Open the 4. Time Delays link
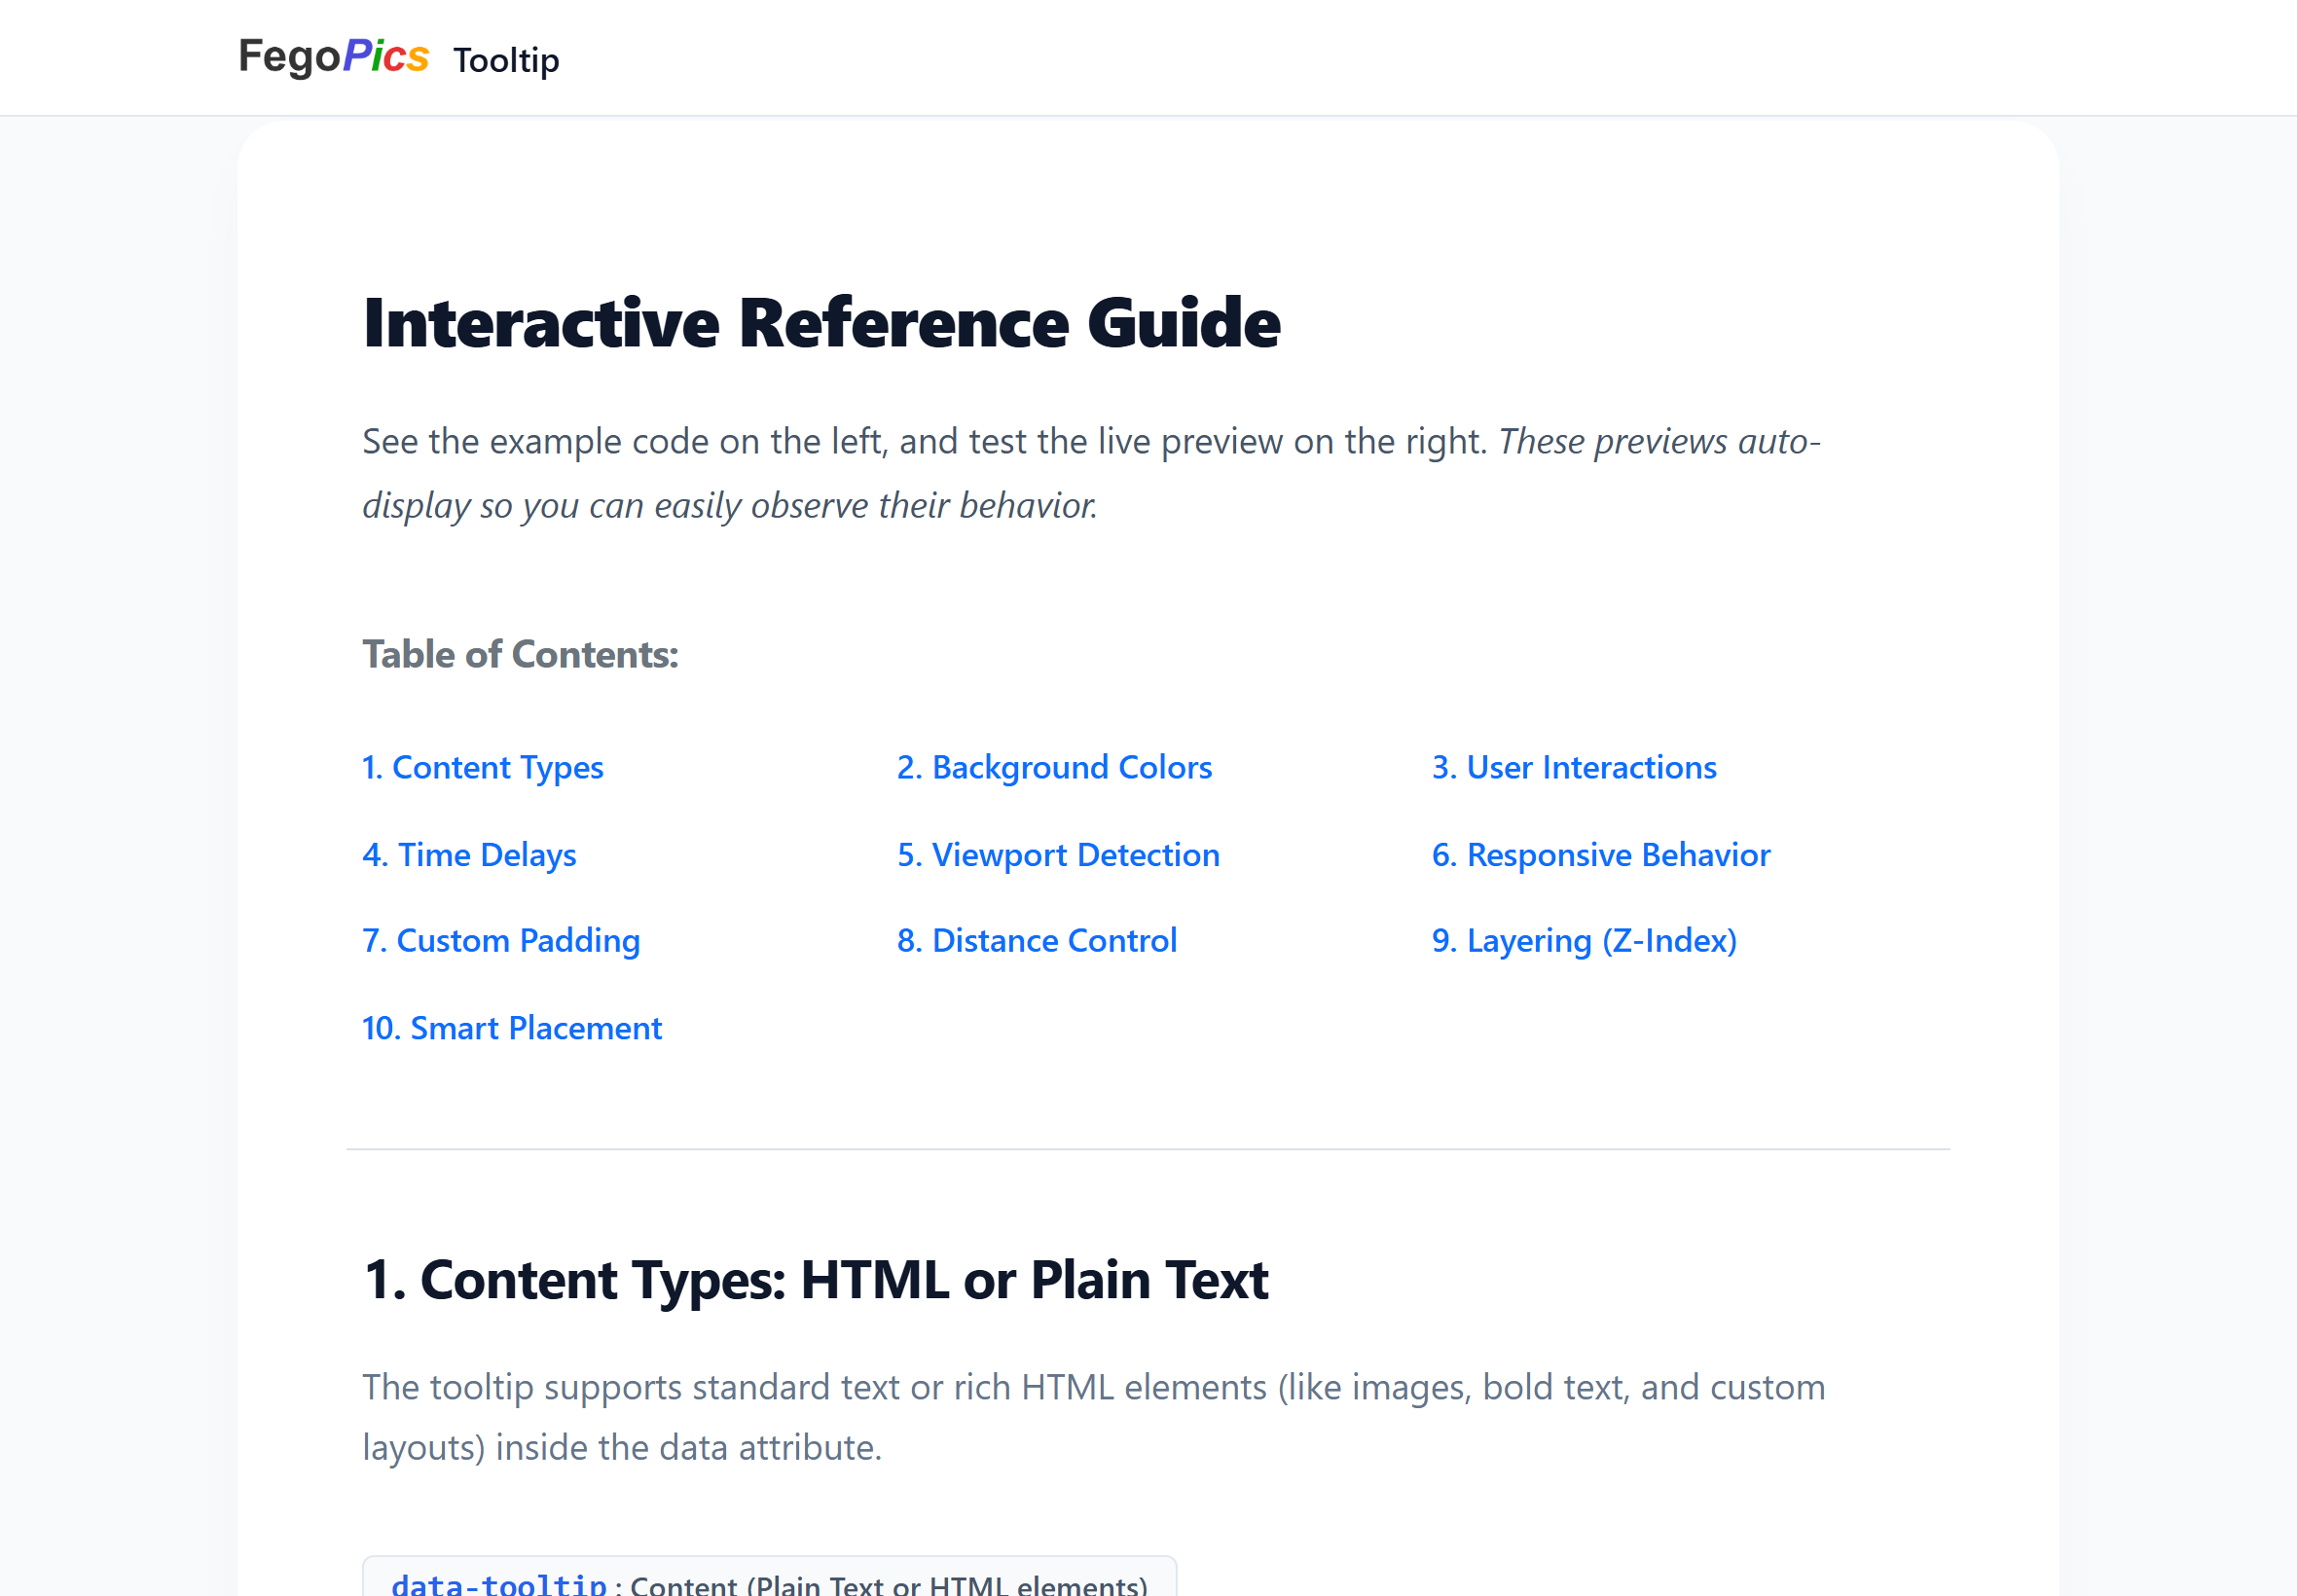This screenshot has height=1596, width=2297. pos(469,855)
